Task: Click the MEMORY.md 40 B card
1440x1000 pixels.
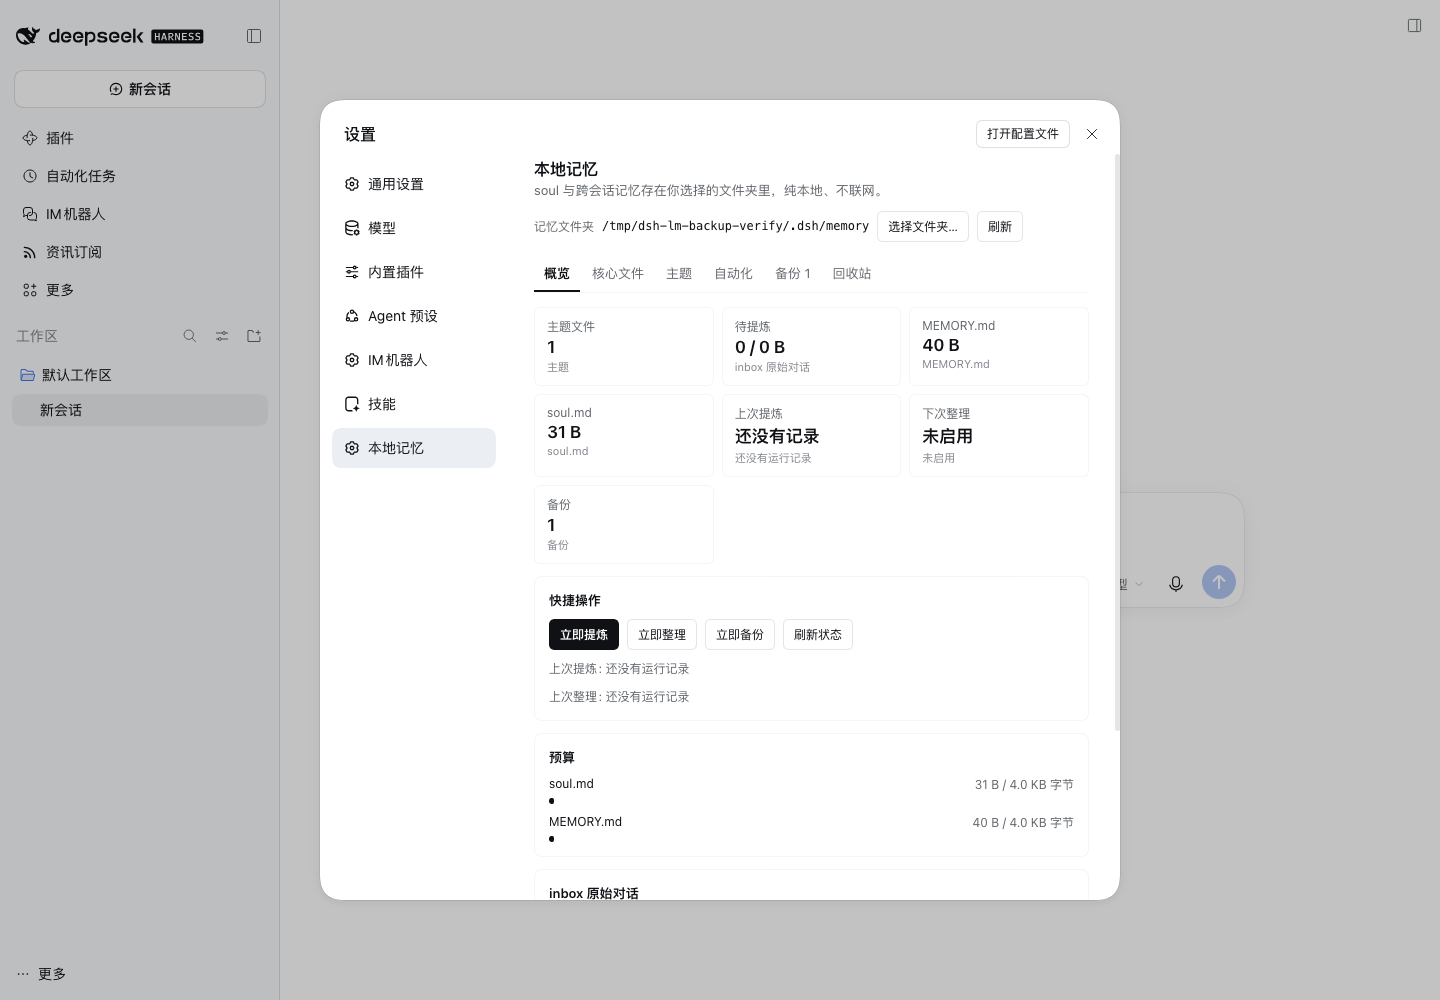Action: (x=999, y=346)
